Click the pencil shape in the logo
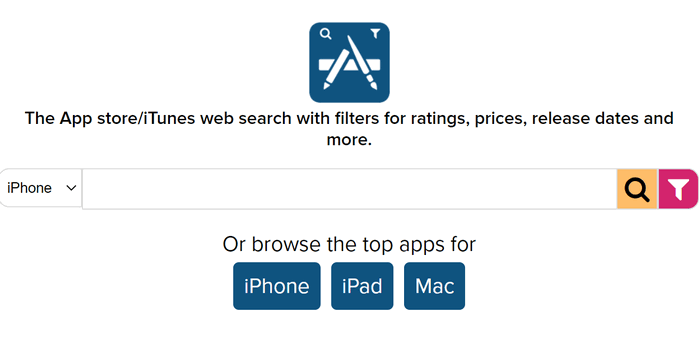700x361 pixels. point(336,70)
